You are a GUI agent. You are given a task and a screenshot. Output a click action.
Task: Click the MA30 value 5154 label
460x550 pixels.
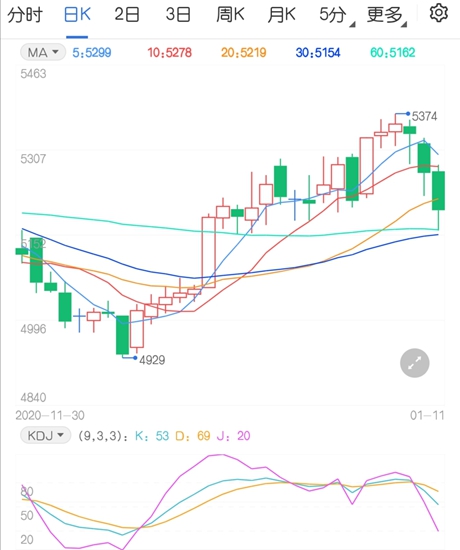[318, 53]
